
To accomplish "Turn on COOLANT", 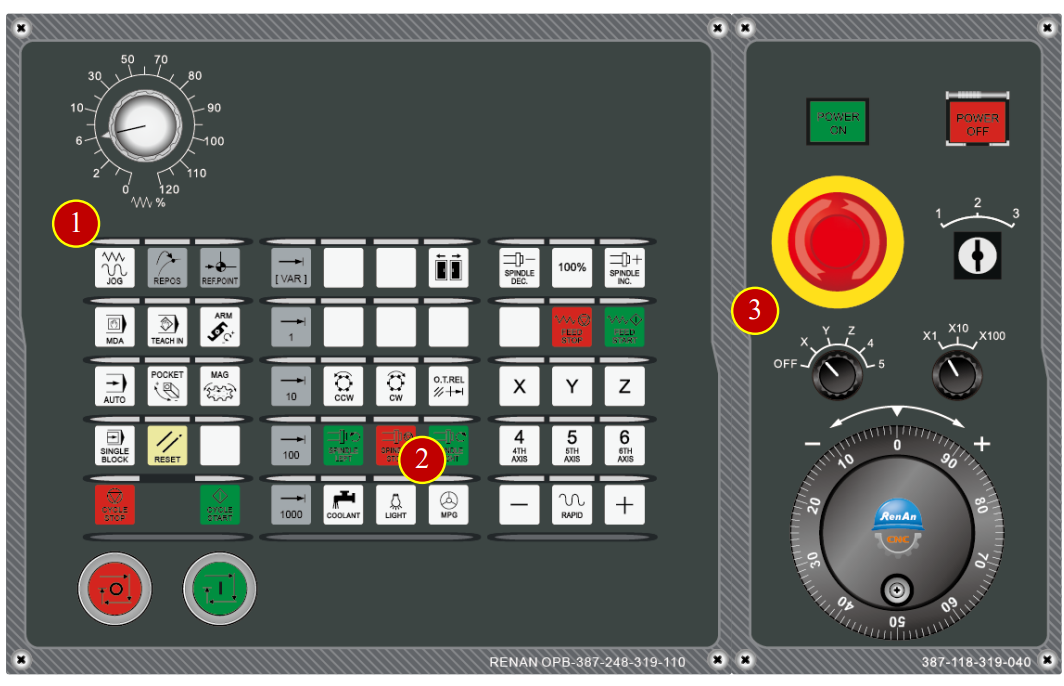I will (x=343, y=505).
